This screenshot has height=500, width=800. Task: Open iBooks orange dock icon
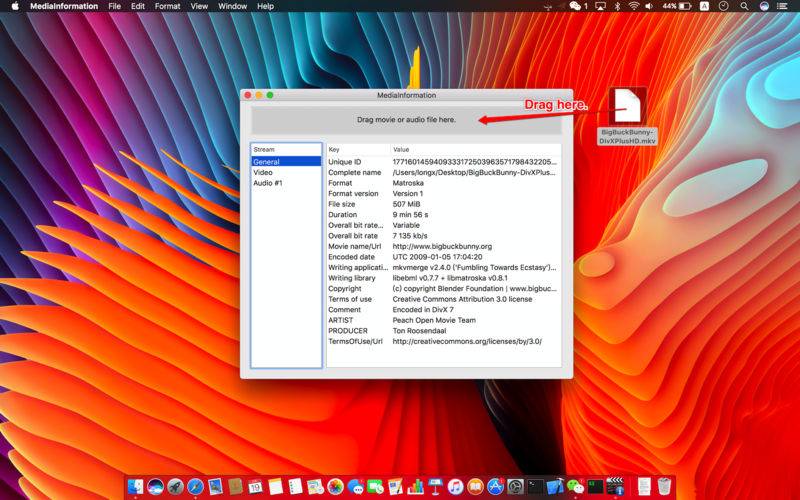476,486
